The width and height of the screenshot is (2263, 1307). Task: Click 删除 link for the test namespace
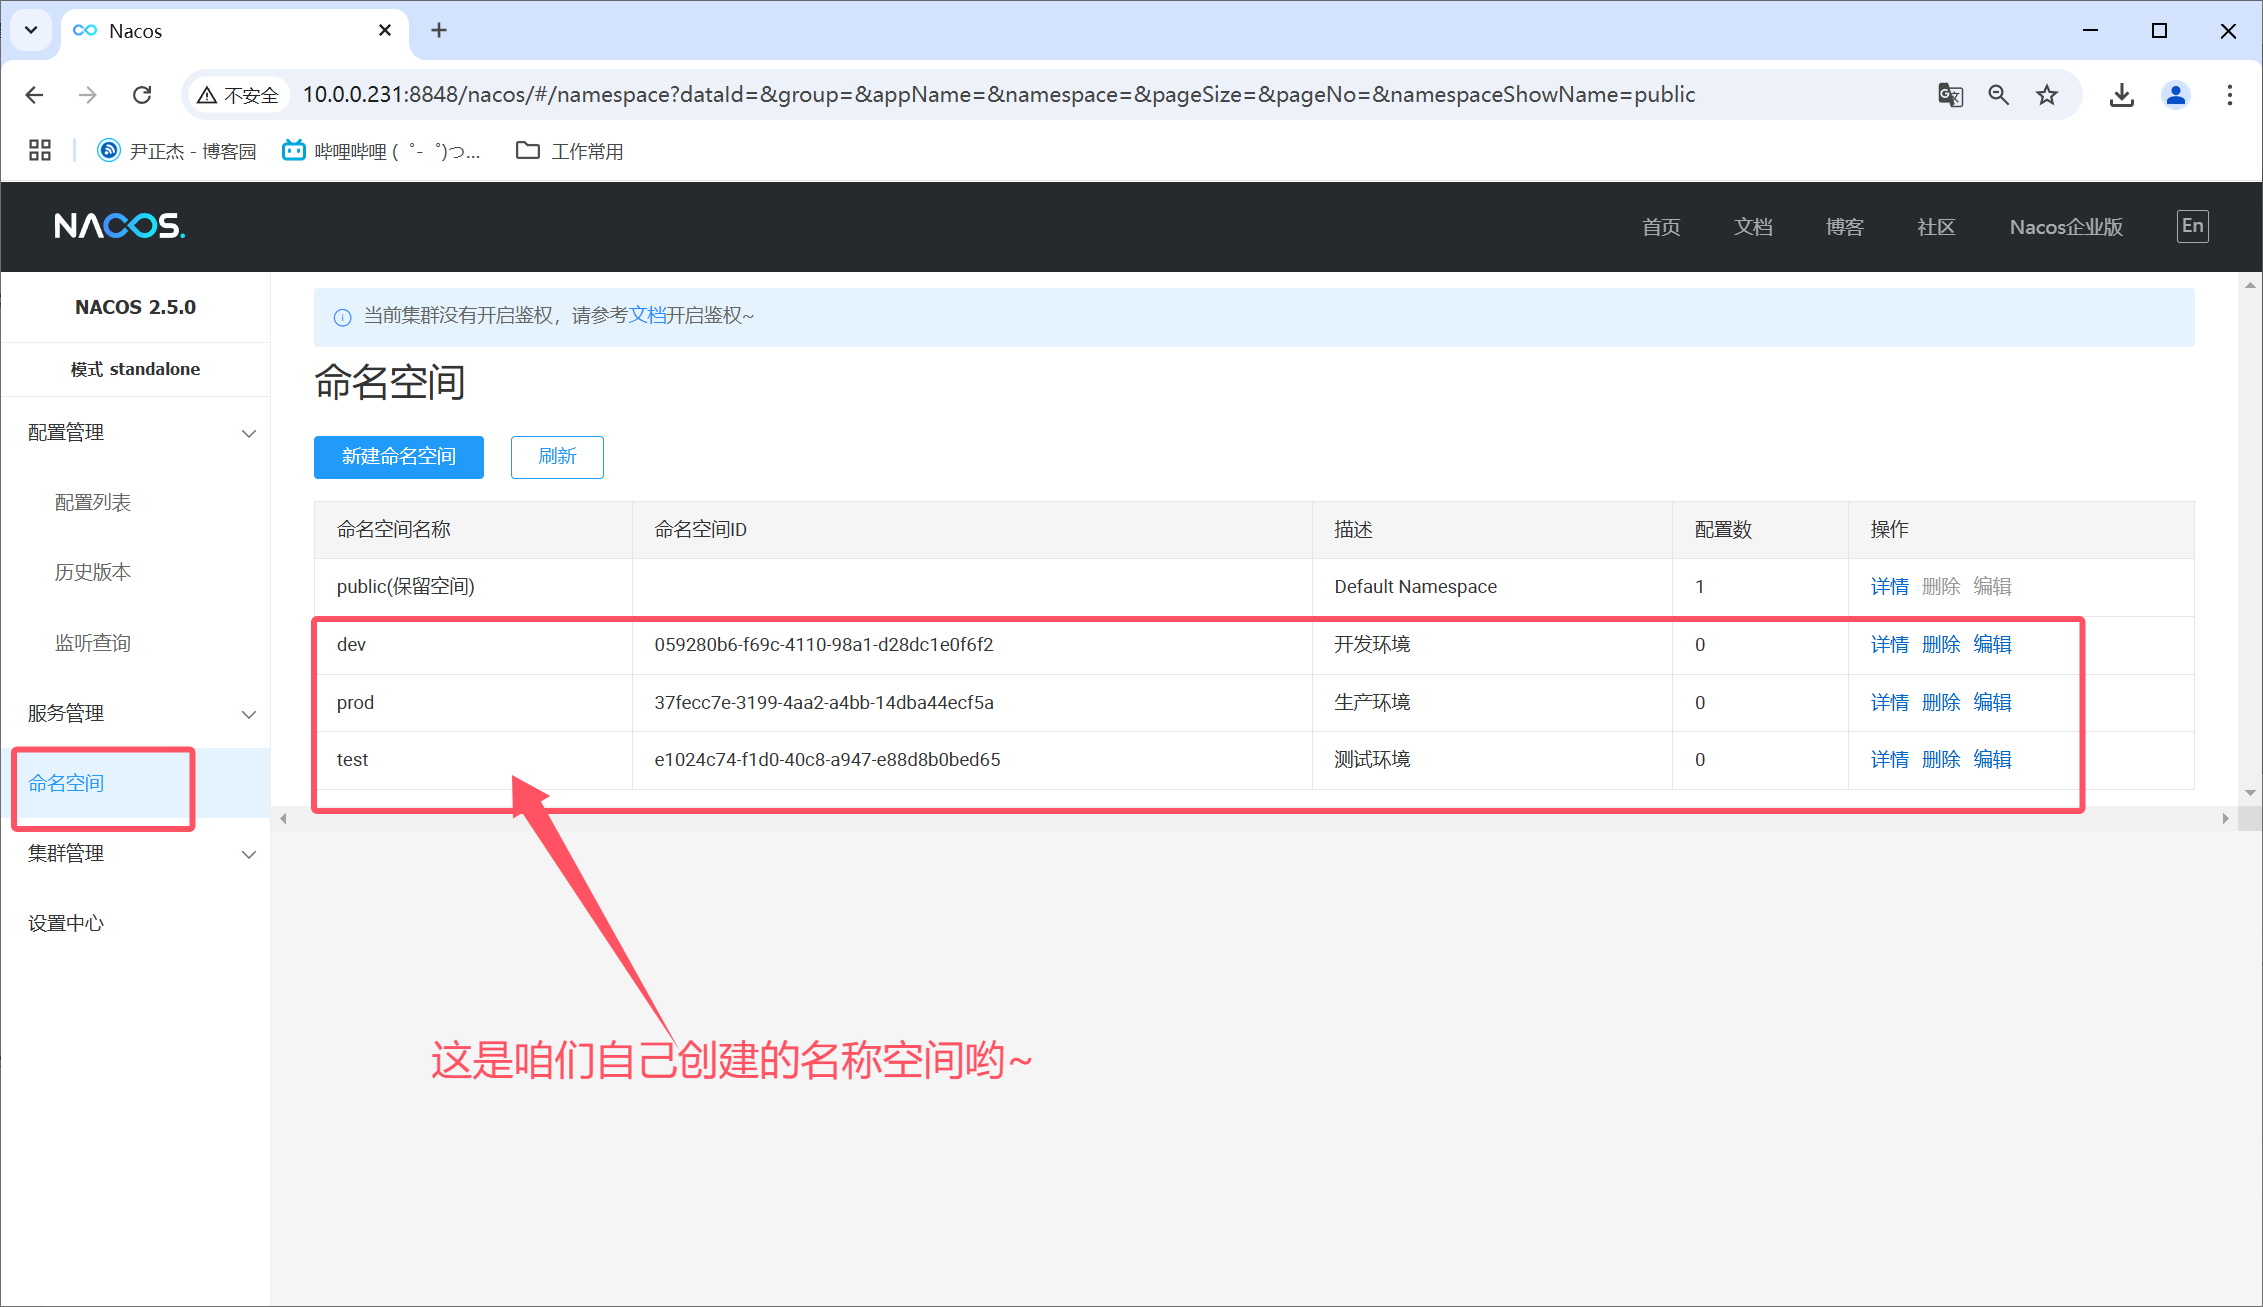tap(1940, 760)
